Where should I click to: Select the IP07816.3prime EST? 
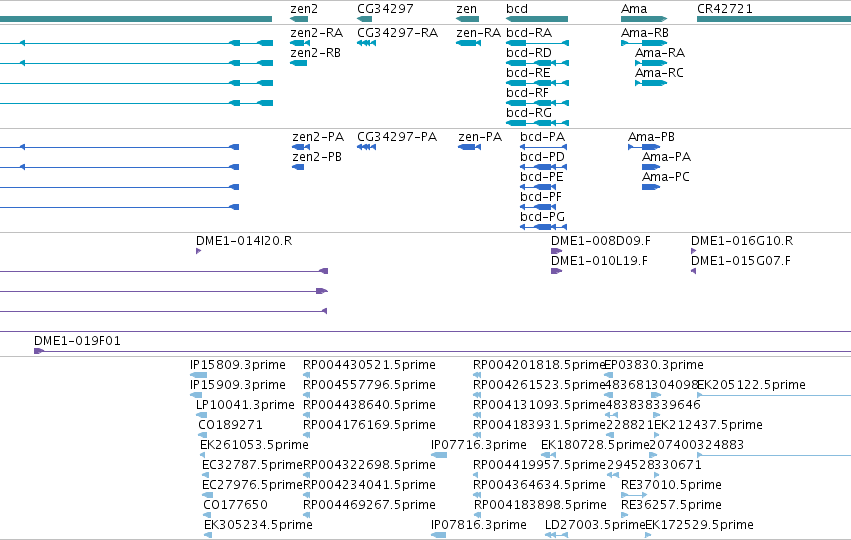(479, 525)
